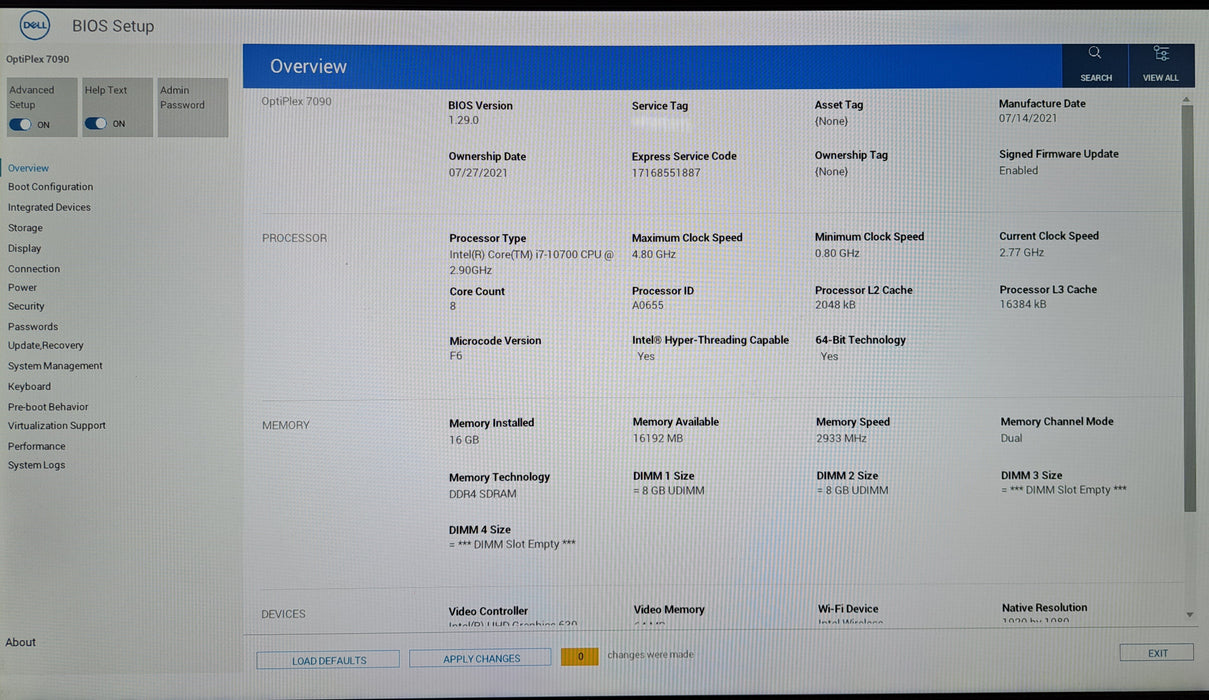Click Memory Available 16192 MB
This screenshot has height=700, width=1209.
pyautogui.click(x=658, y=438)
